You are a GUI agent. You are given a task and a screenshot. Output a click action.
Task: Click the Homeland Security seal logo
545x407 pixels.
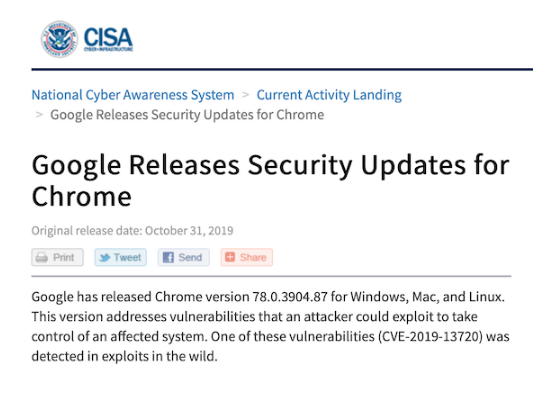pos(59,39)
